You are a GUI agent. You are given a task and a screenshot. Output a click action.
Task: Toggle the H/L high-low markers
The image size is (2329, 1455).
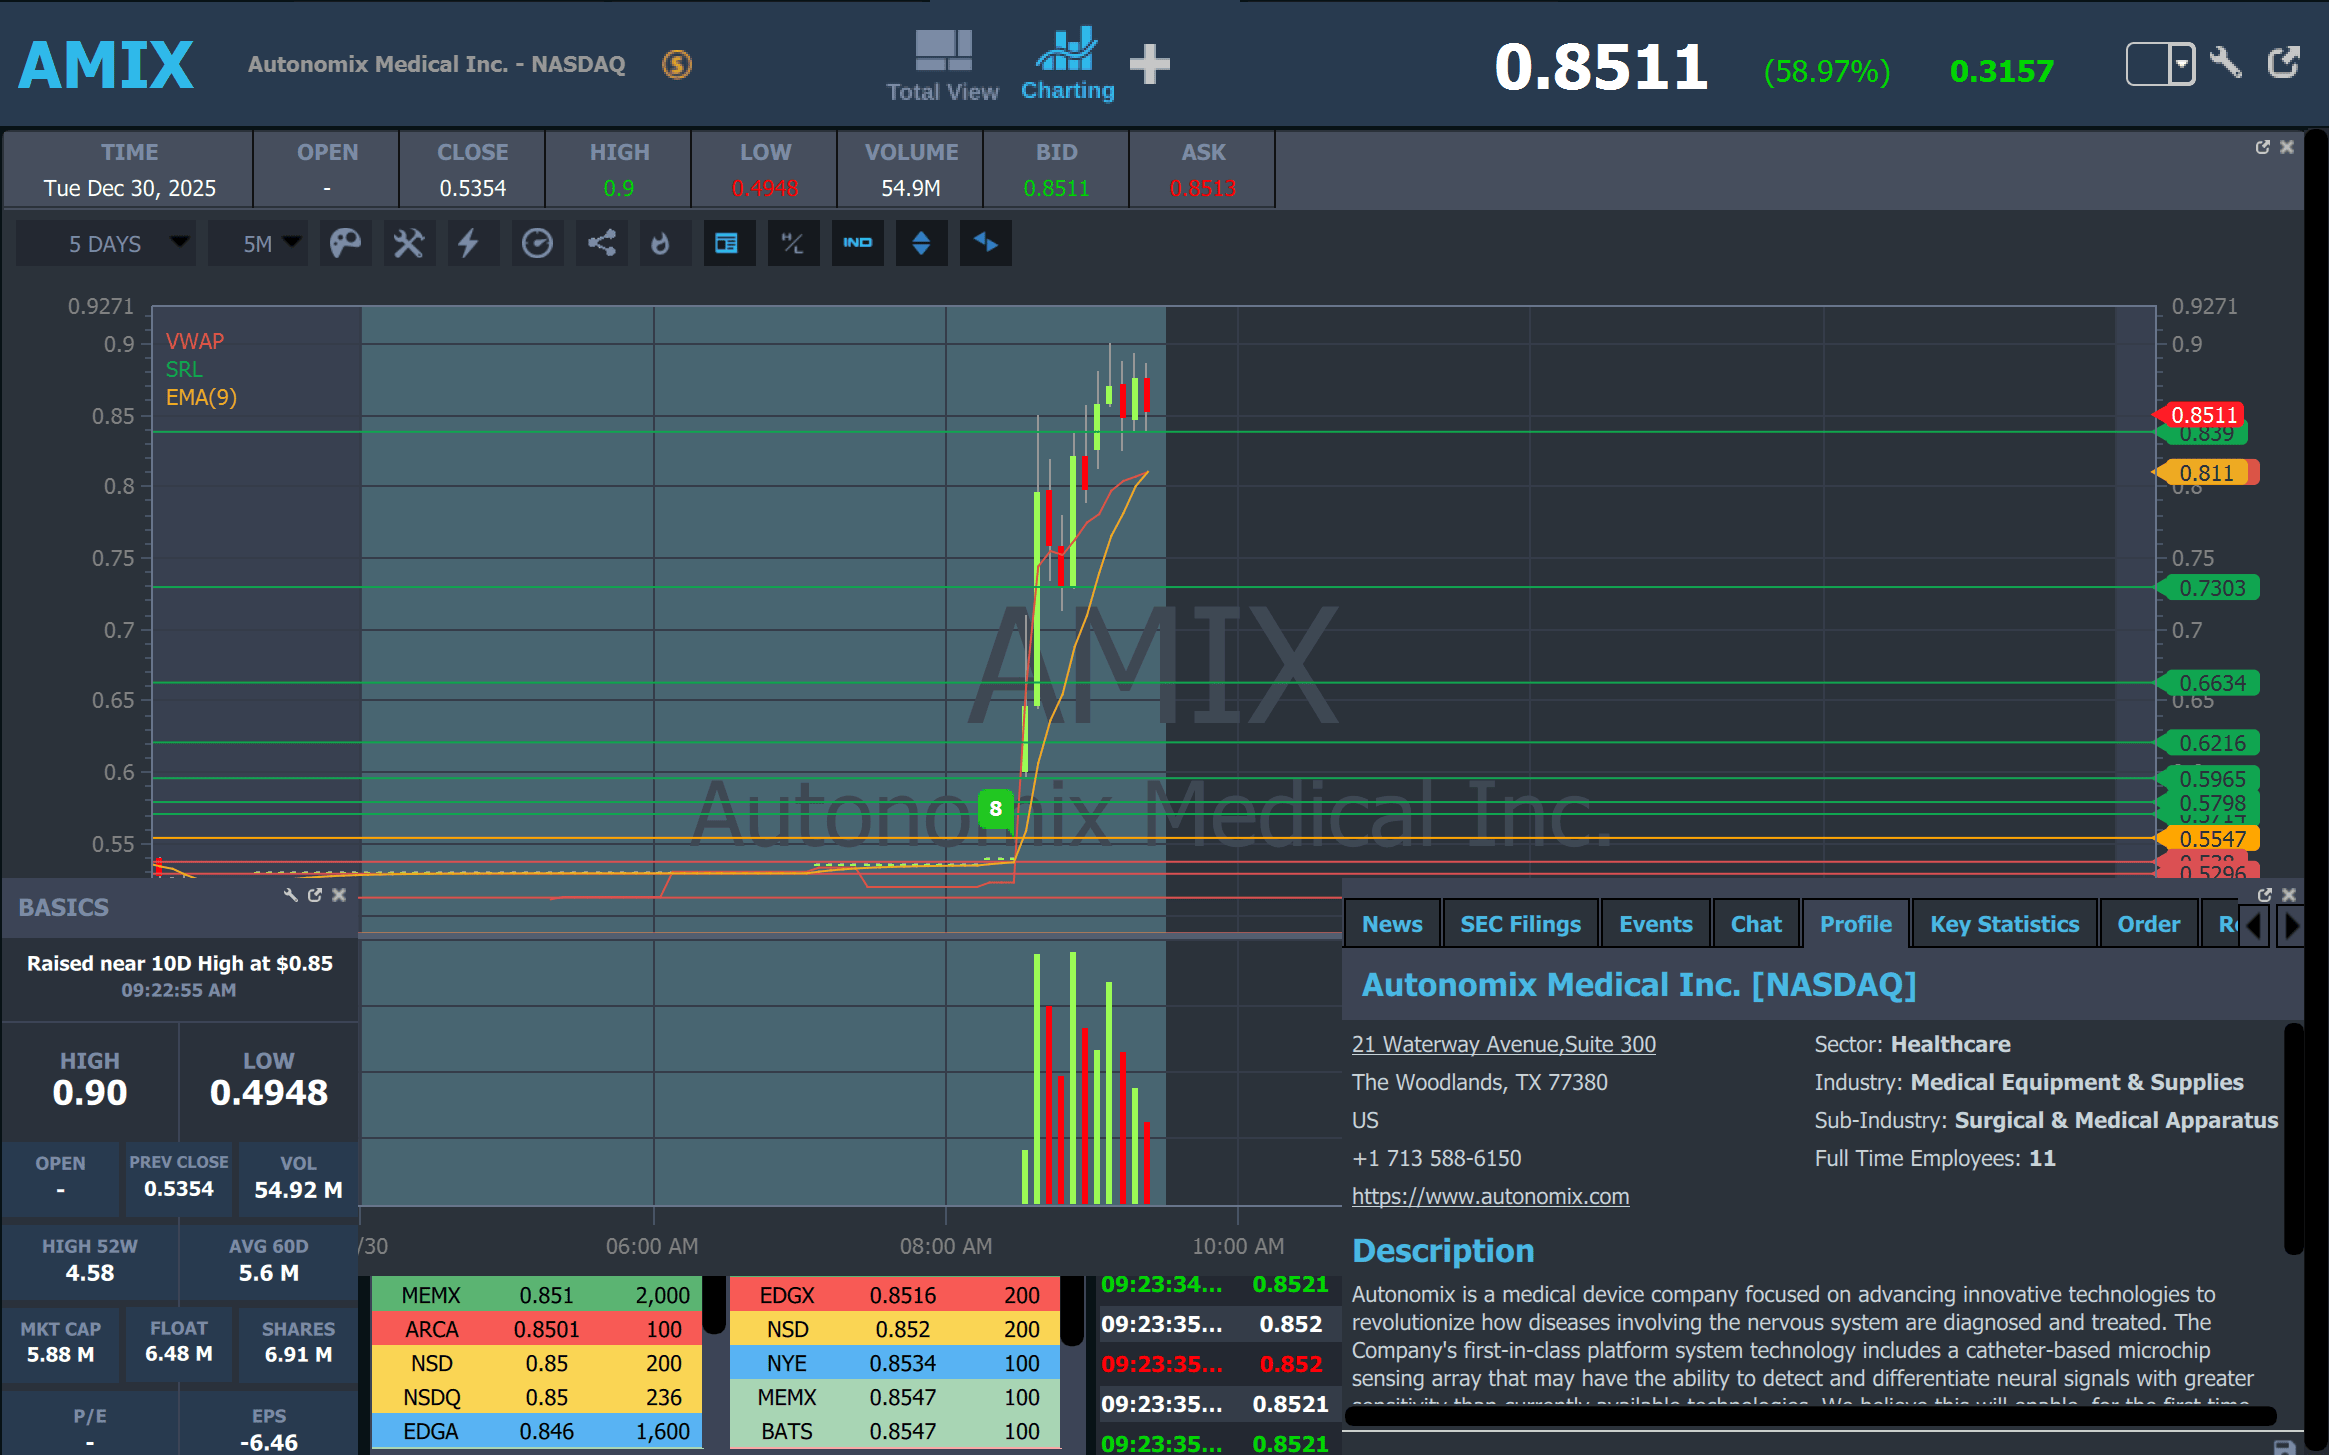click(792, 243)
